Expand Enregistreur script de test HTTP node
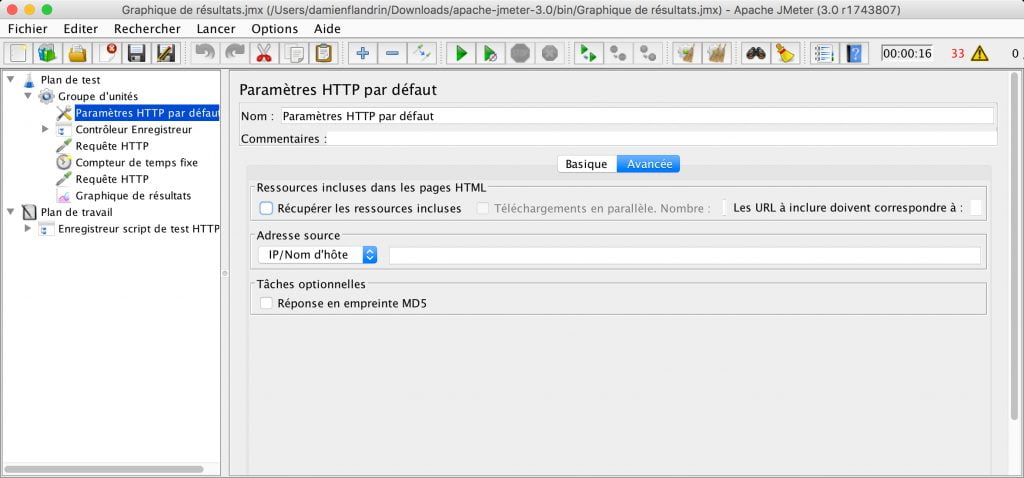 27,229
